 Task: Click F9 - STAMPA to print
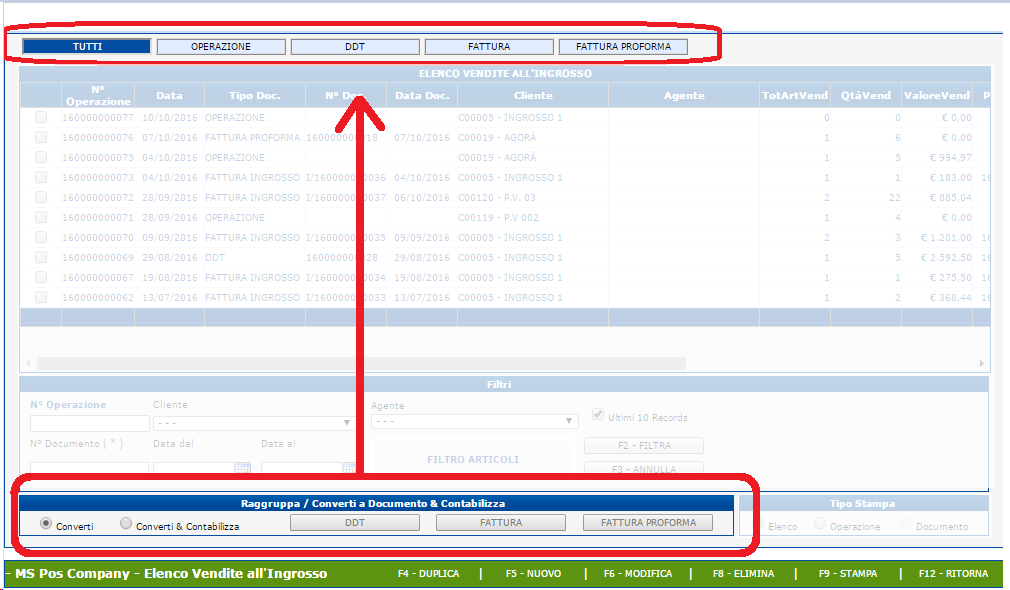coord(848,573)
